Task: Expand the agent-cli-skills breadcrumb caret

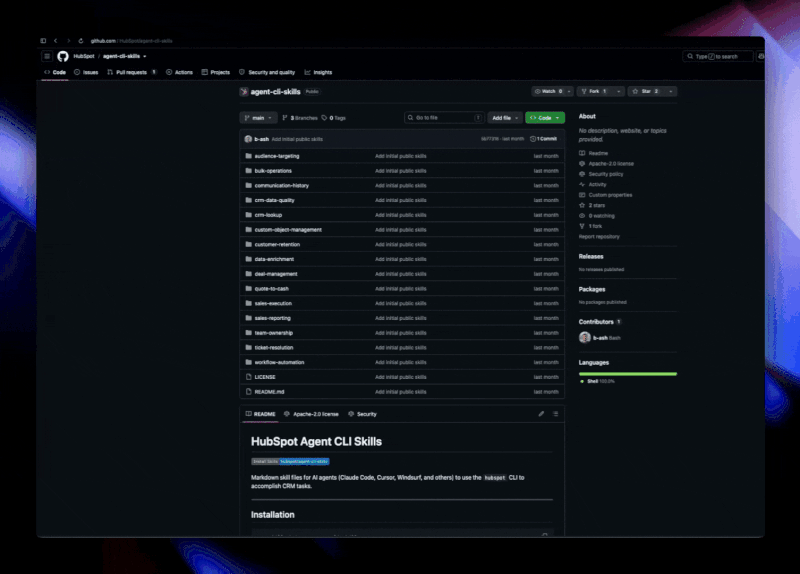Action: [144, 57]
